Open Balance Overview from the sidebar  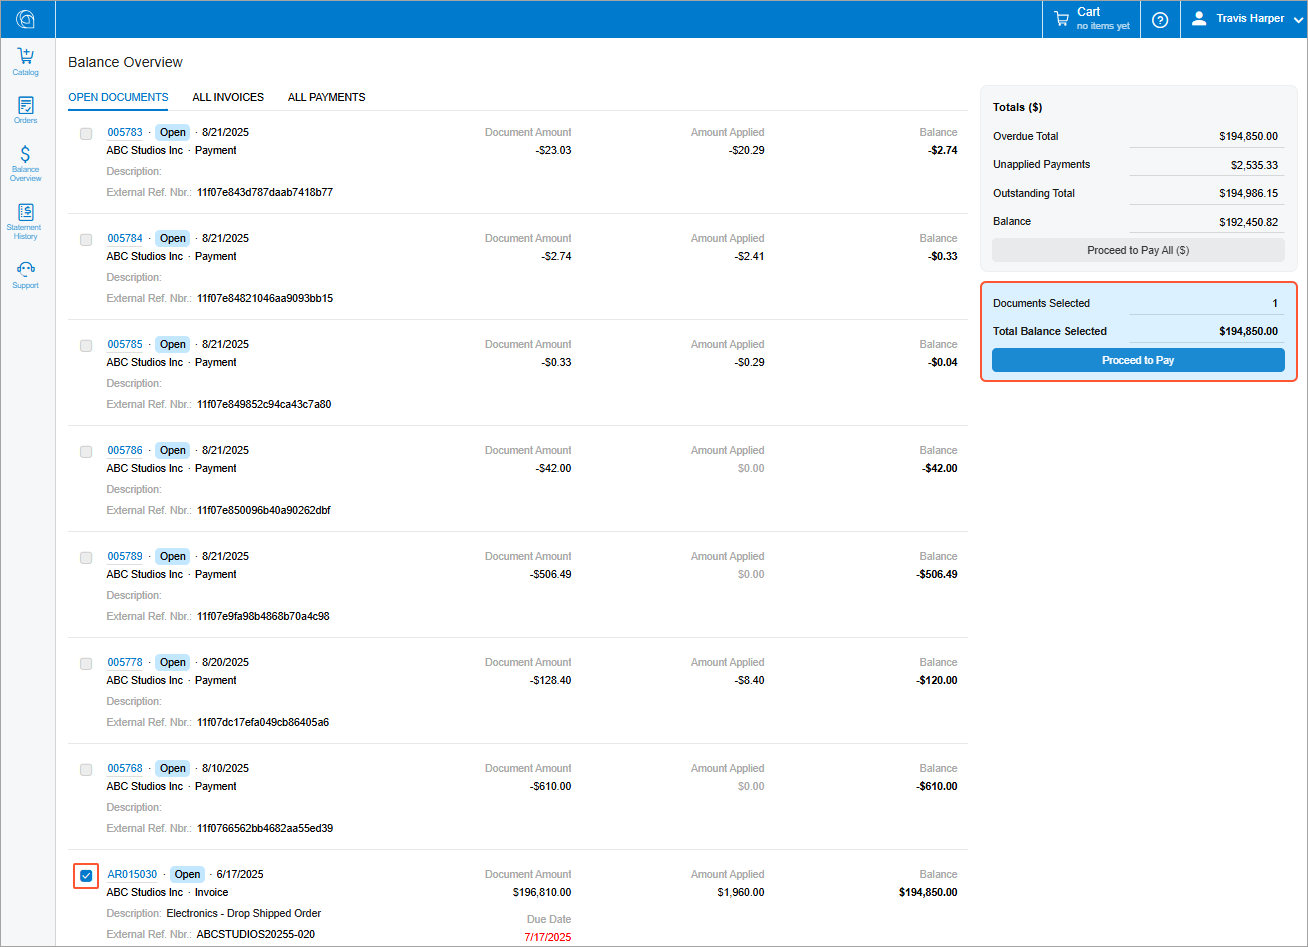[x=26, y=163]
